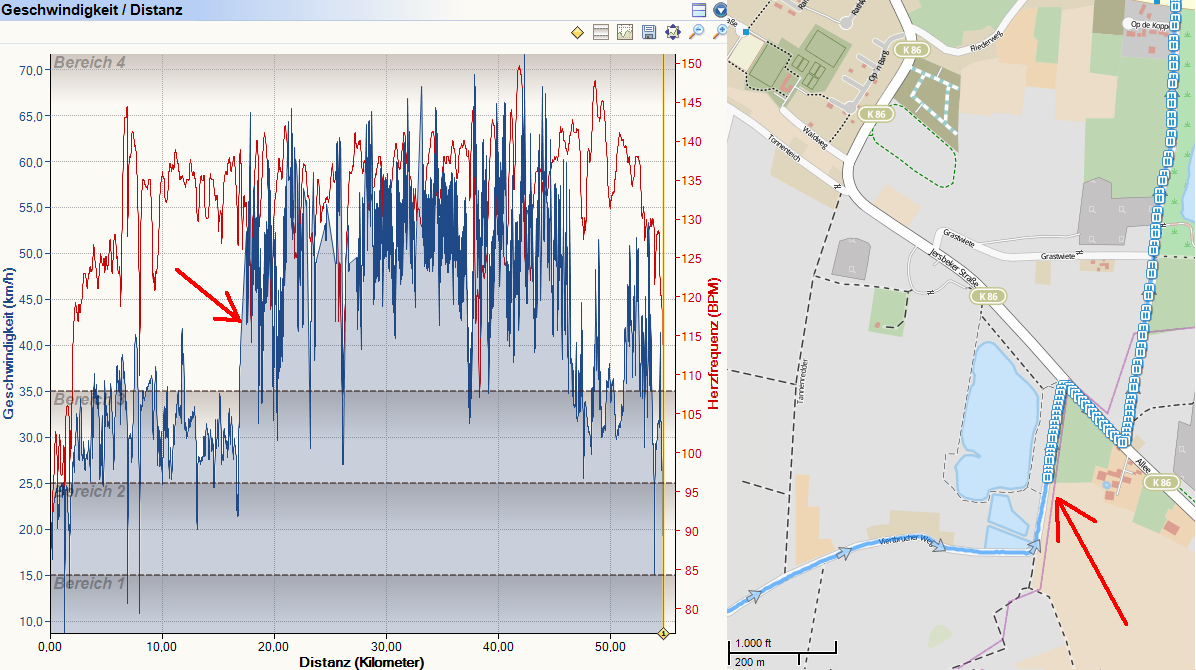Click the Jersbeker Straße label on map
Viewport: 1196px width, 670px height.
point(953,269)
